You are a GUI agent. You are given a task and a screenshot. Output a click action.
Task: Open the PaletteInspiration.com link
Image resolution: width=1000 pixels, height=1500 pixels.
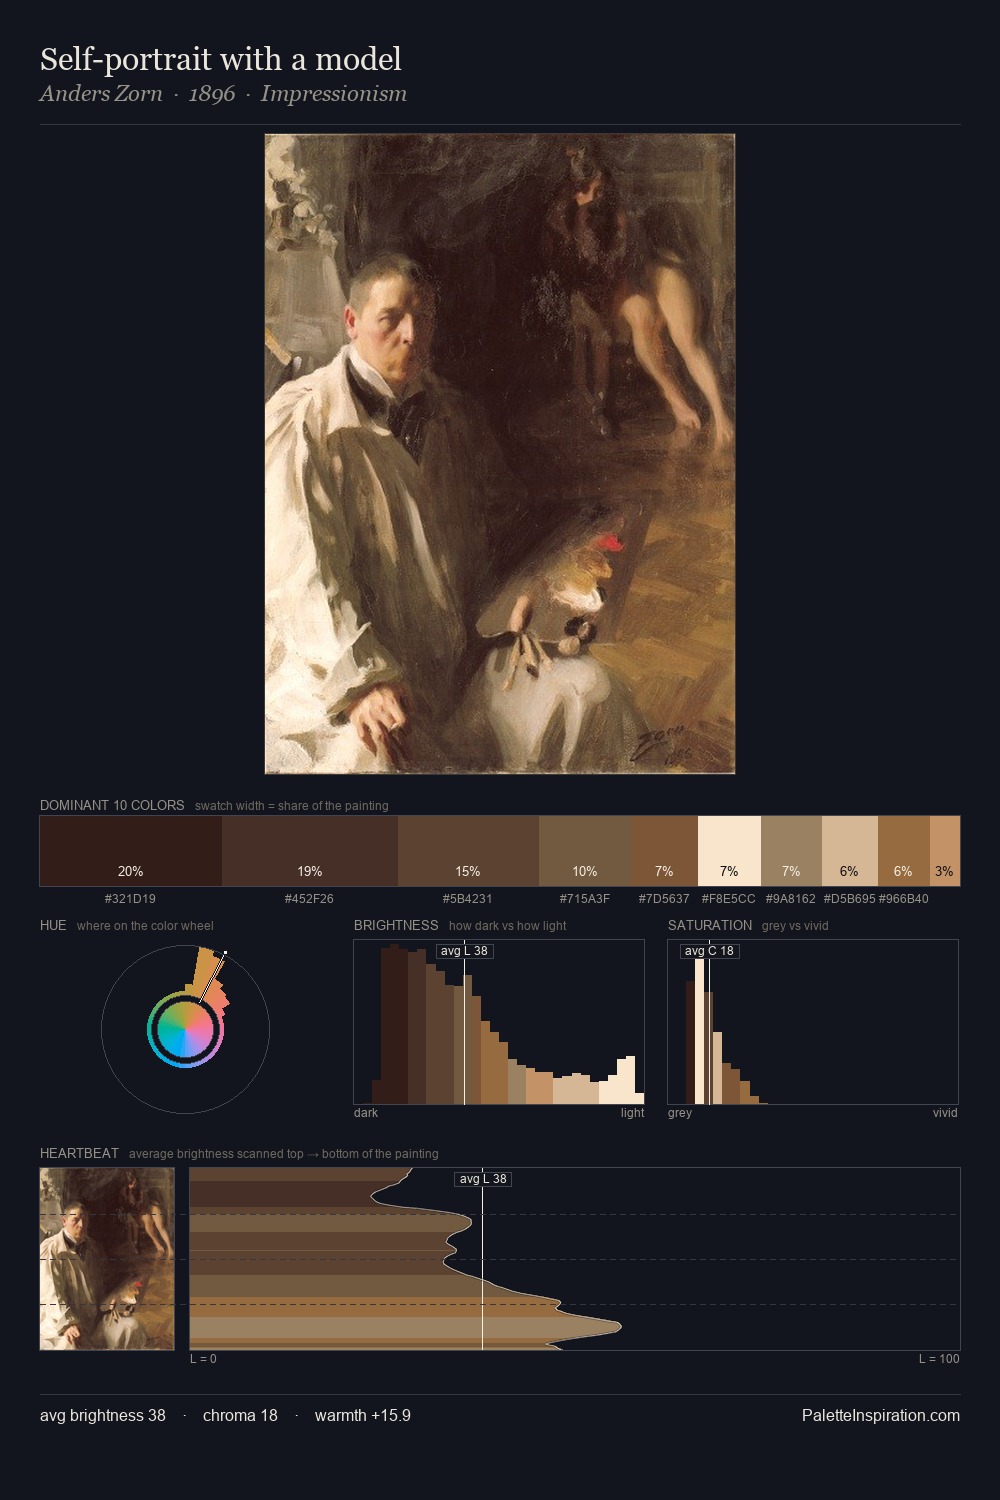click(x=881, y=1415)
